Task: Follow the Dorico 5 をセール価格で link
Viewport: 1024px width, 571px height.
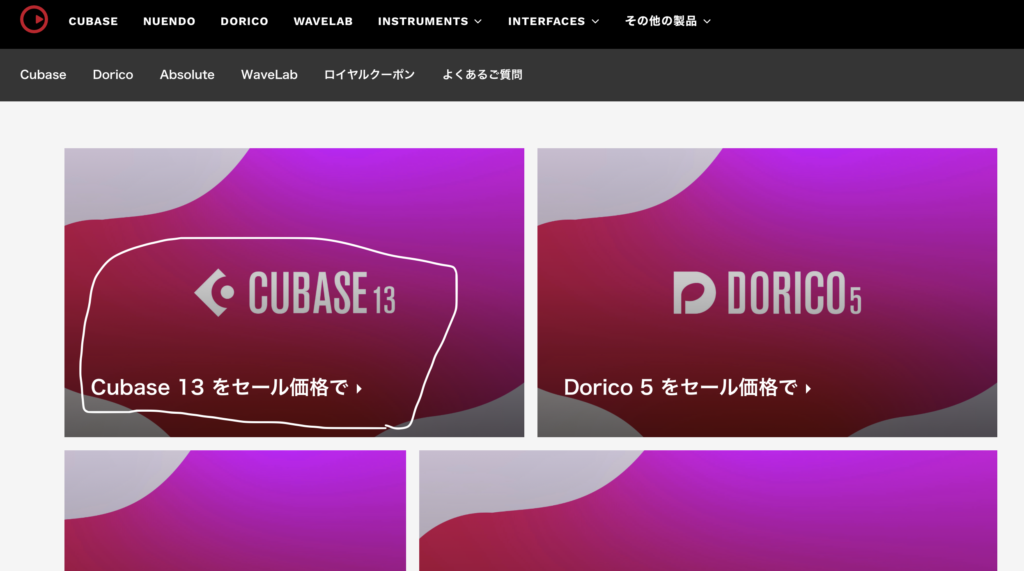Action: [688, 388]
